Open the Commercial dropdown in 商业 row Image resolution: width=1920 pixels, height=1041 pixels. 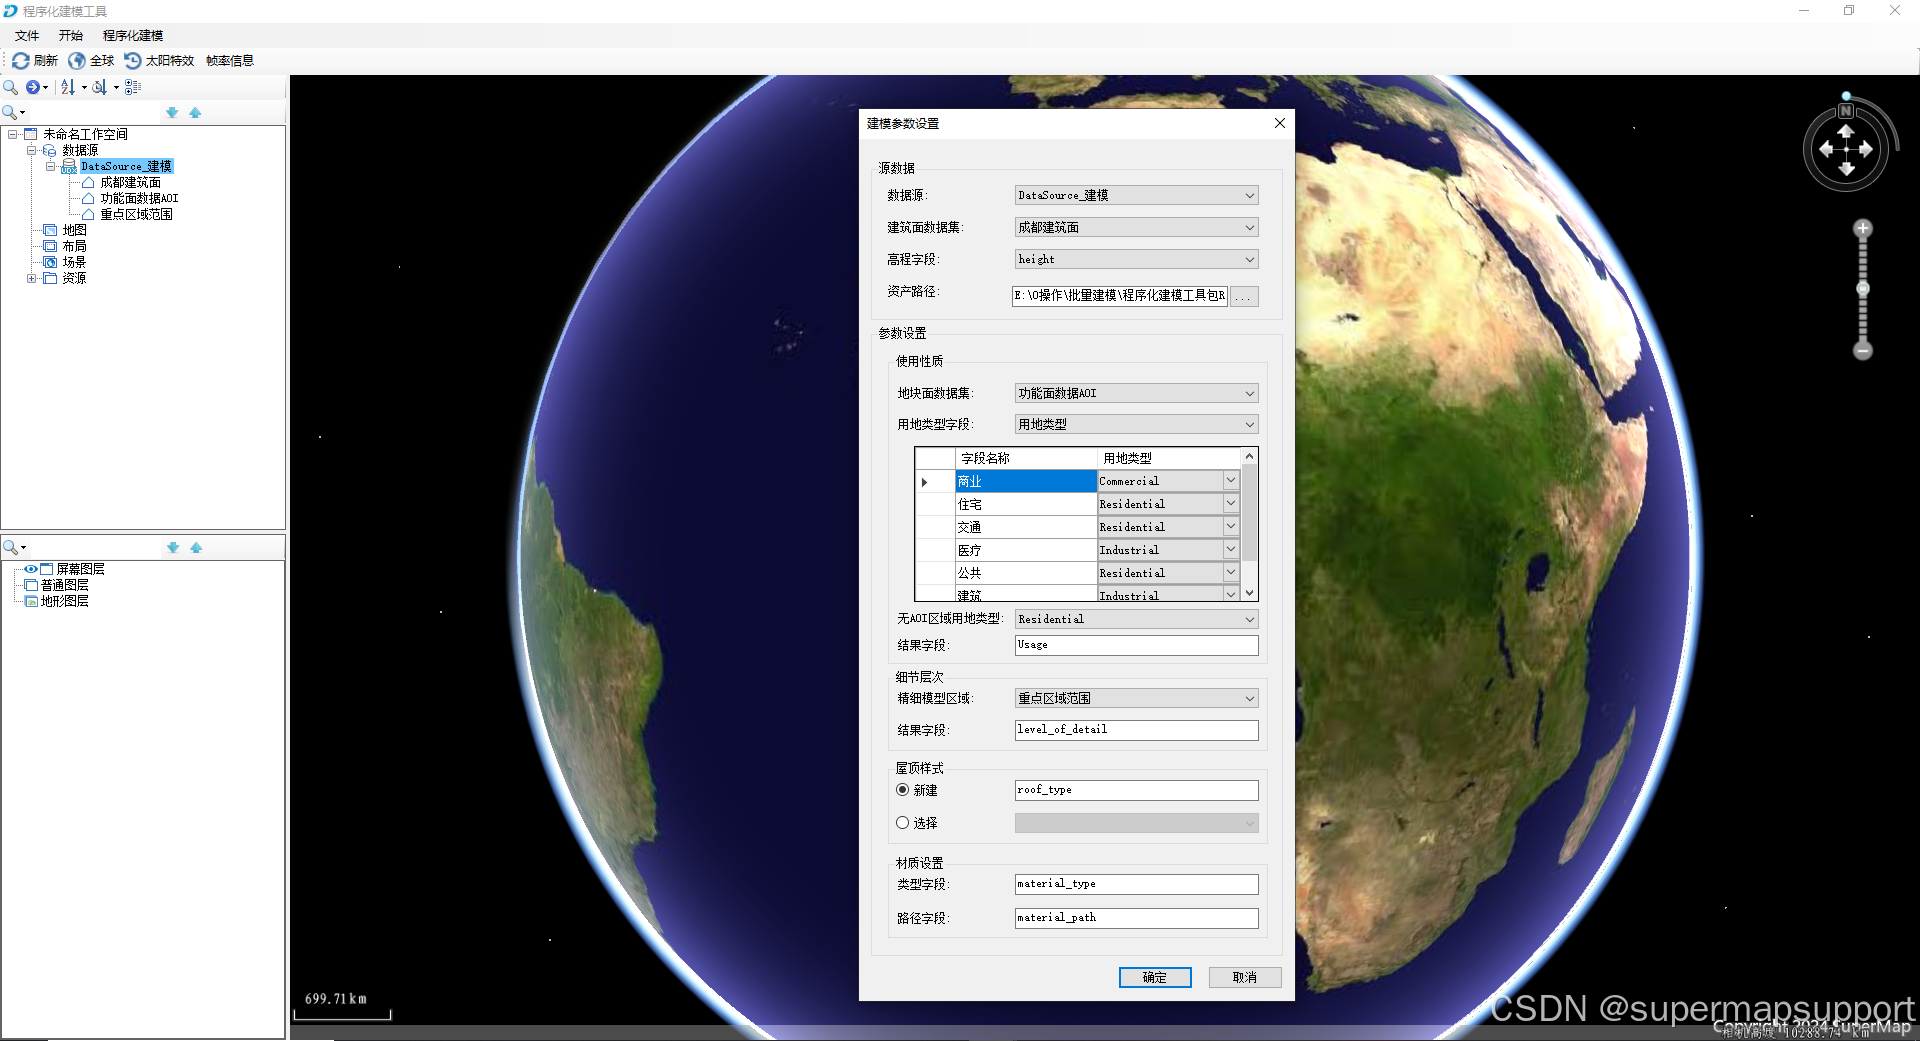[1231, 481]
